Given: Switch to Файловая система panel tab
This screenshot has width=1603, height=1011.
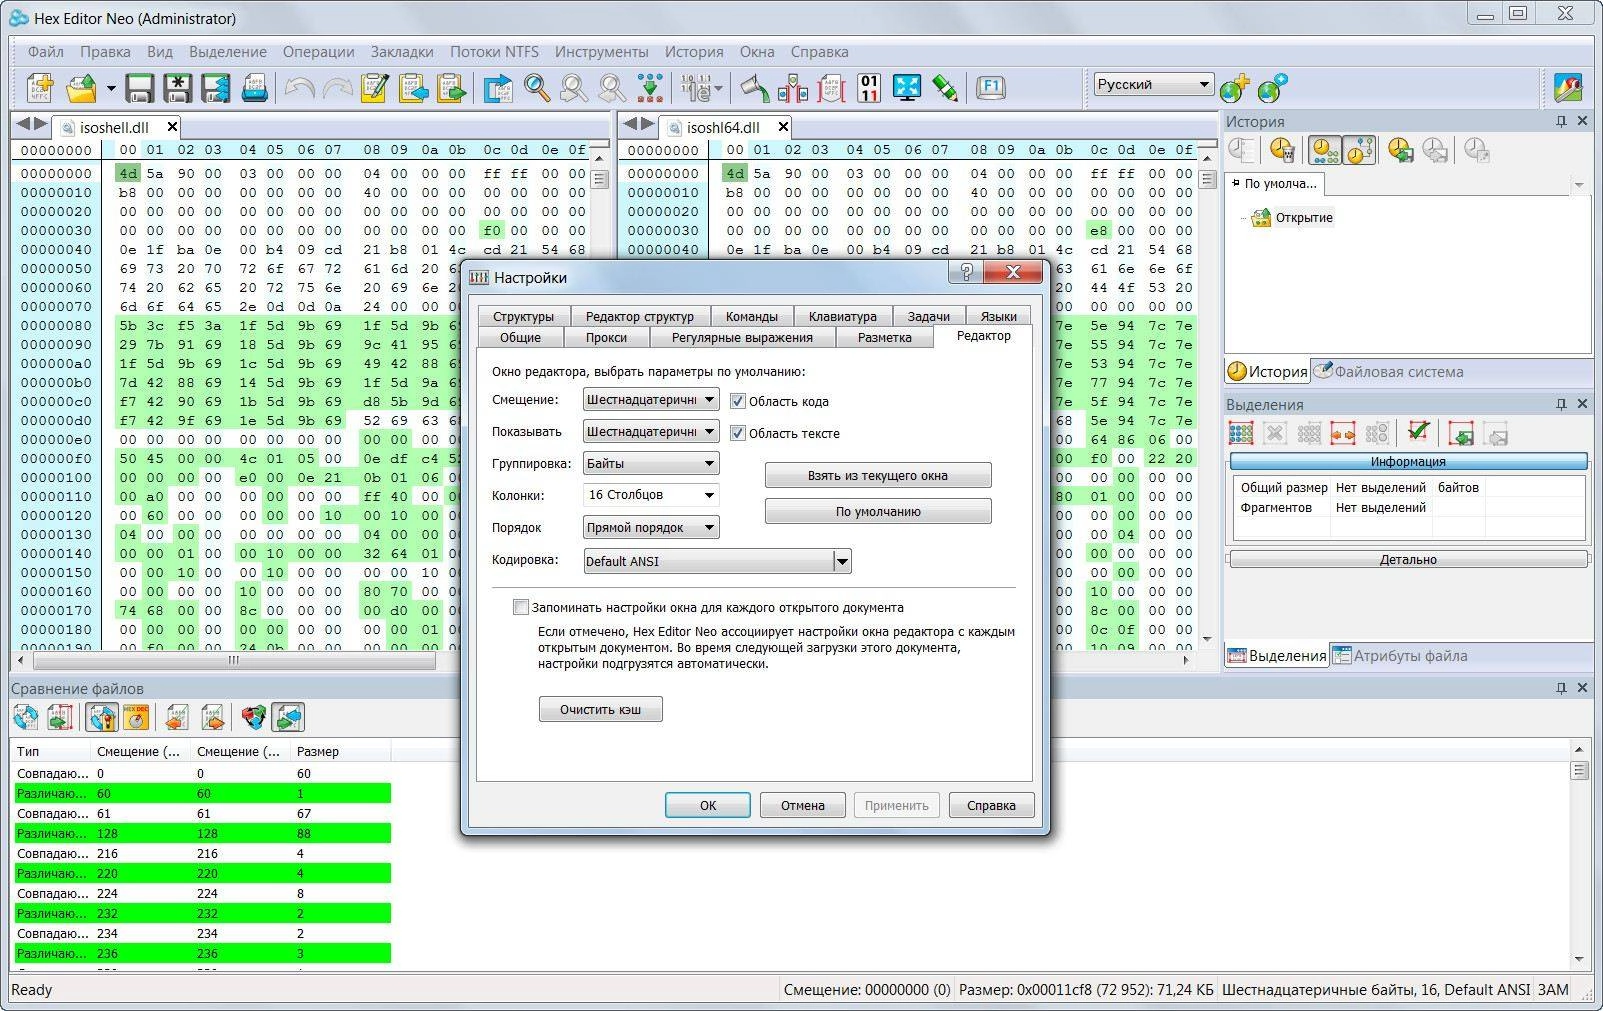Looking at the screenshot, I should (x=1388, y=371).
